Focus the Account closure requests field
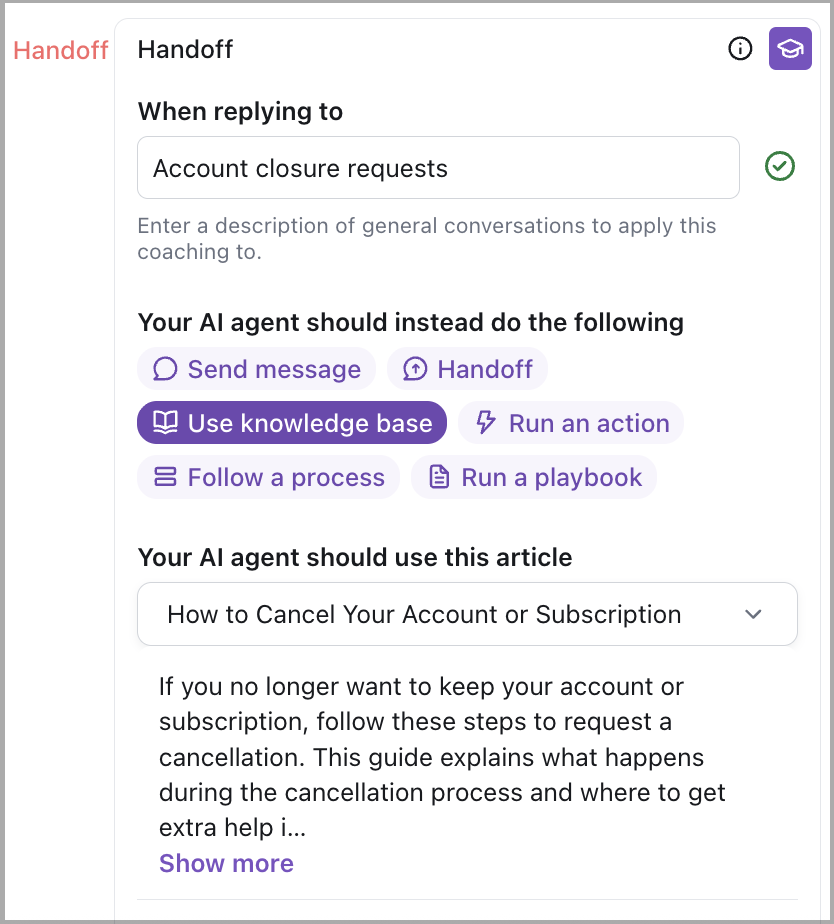The image size is (834, 924). tap(438, 168)
